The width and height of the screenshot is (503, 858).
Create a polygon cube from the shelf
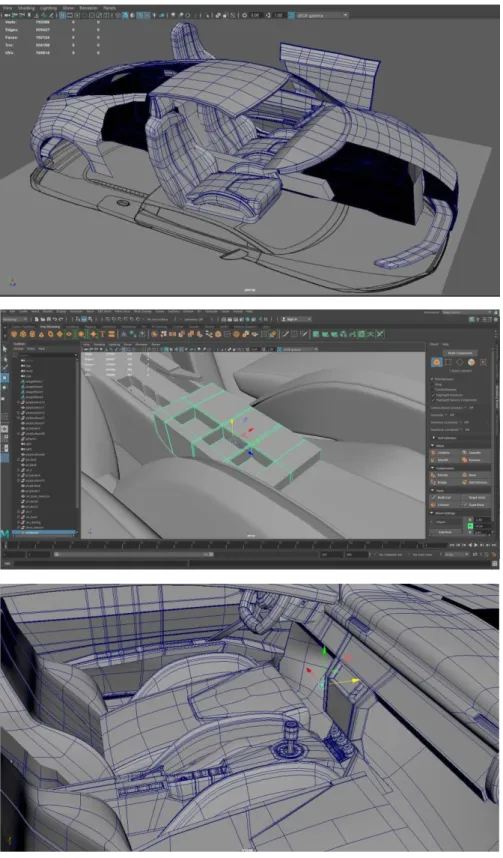pos(22,334)
